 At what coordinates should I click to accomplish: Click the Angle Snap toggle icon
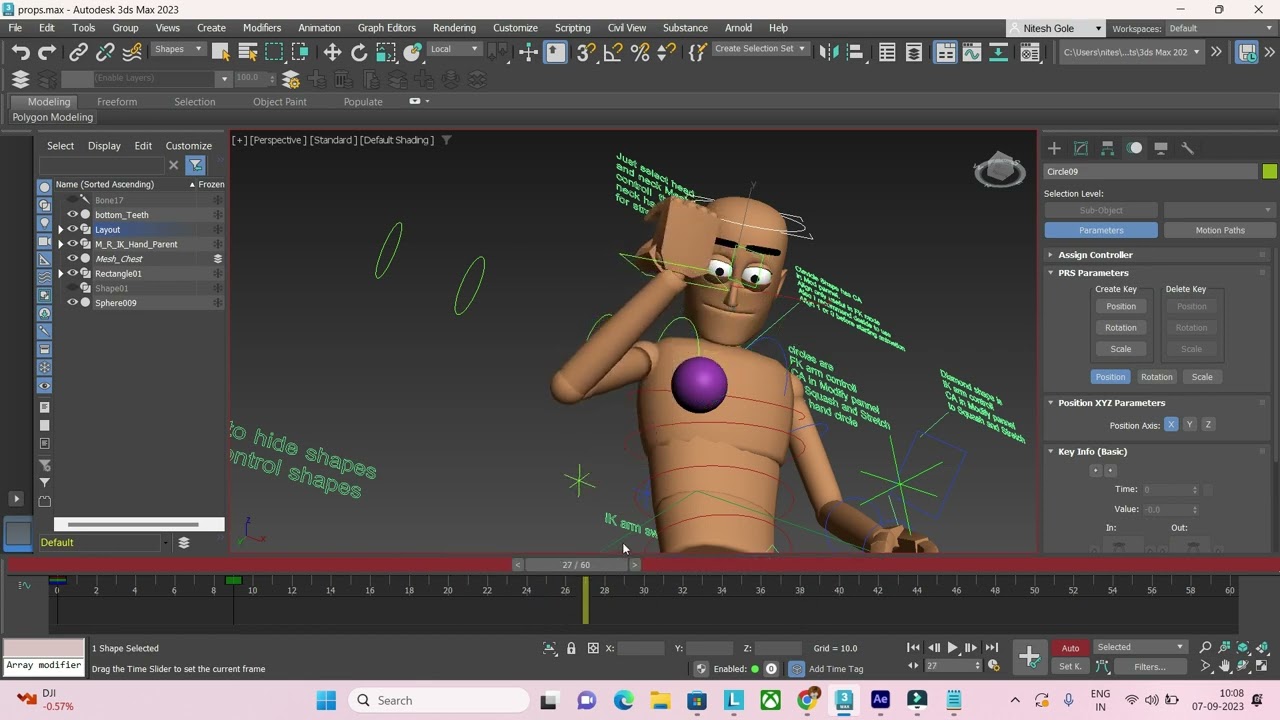coord(613,52)
